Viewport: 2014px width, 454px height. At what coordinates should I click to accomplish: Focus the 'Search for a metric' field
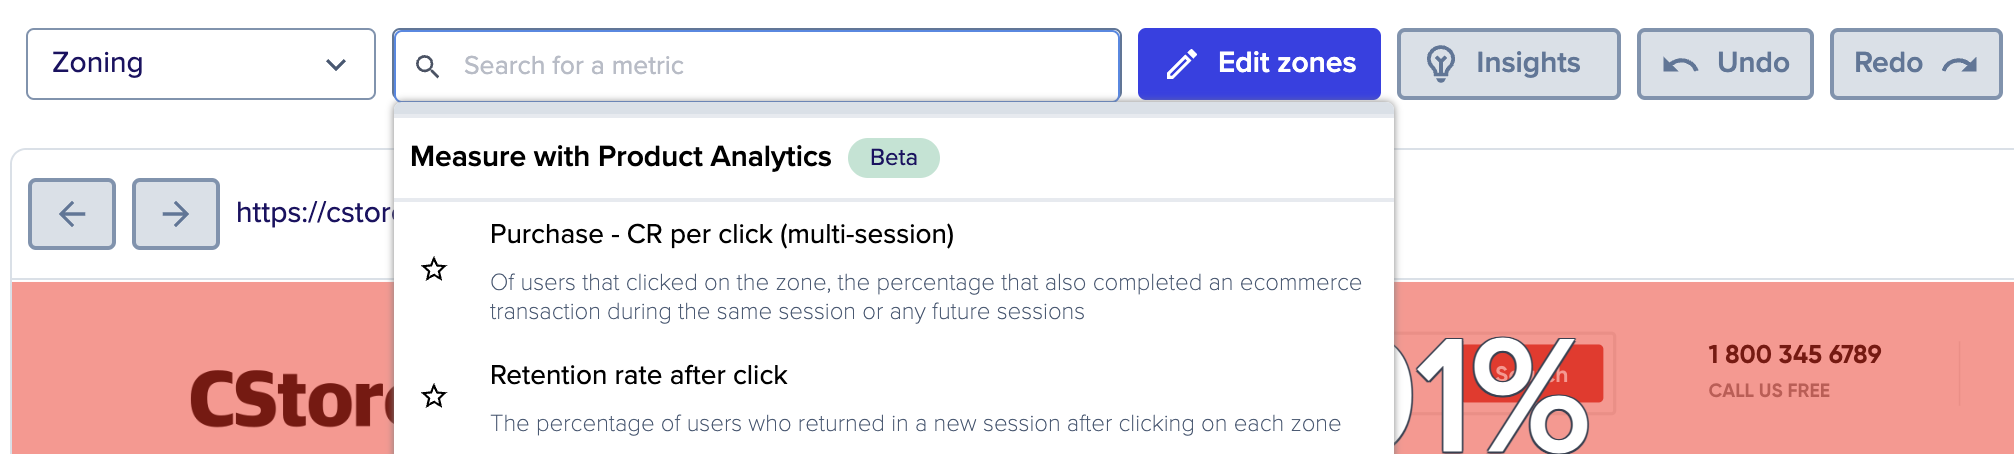point(757,66)
